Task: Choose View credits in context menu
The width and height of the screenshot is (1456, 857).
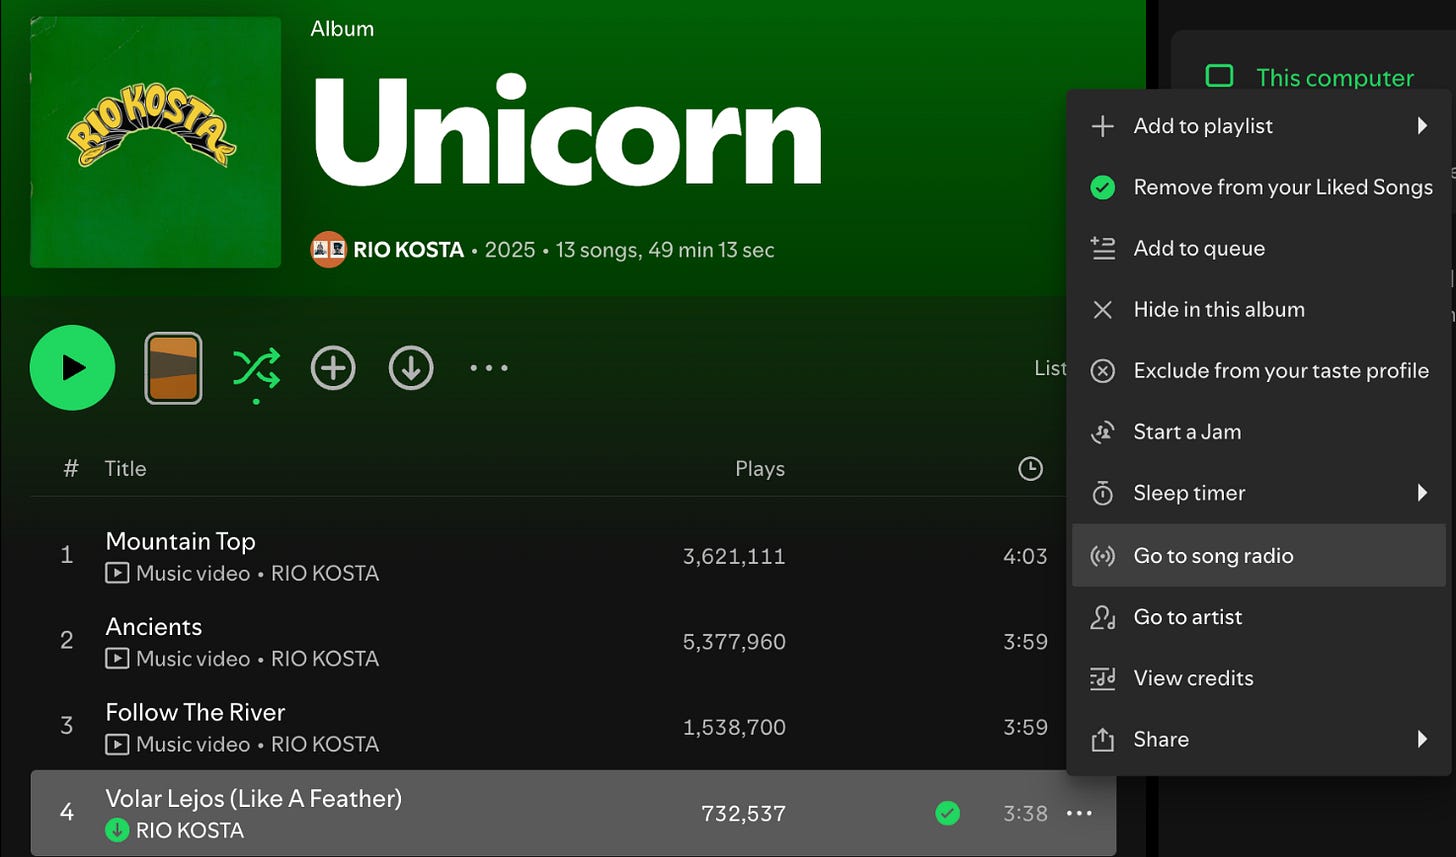Action: click(x=1258, y=678)
